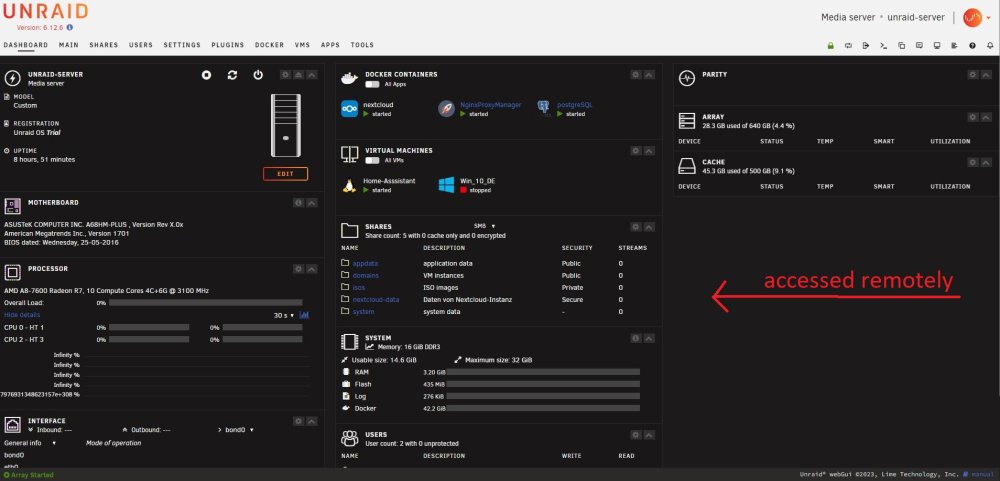Screen dimensions: 1000x481
Task: Click the NginxProxyManager container icon
Action: pos(446,108)
